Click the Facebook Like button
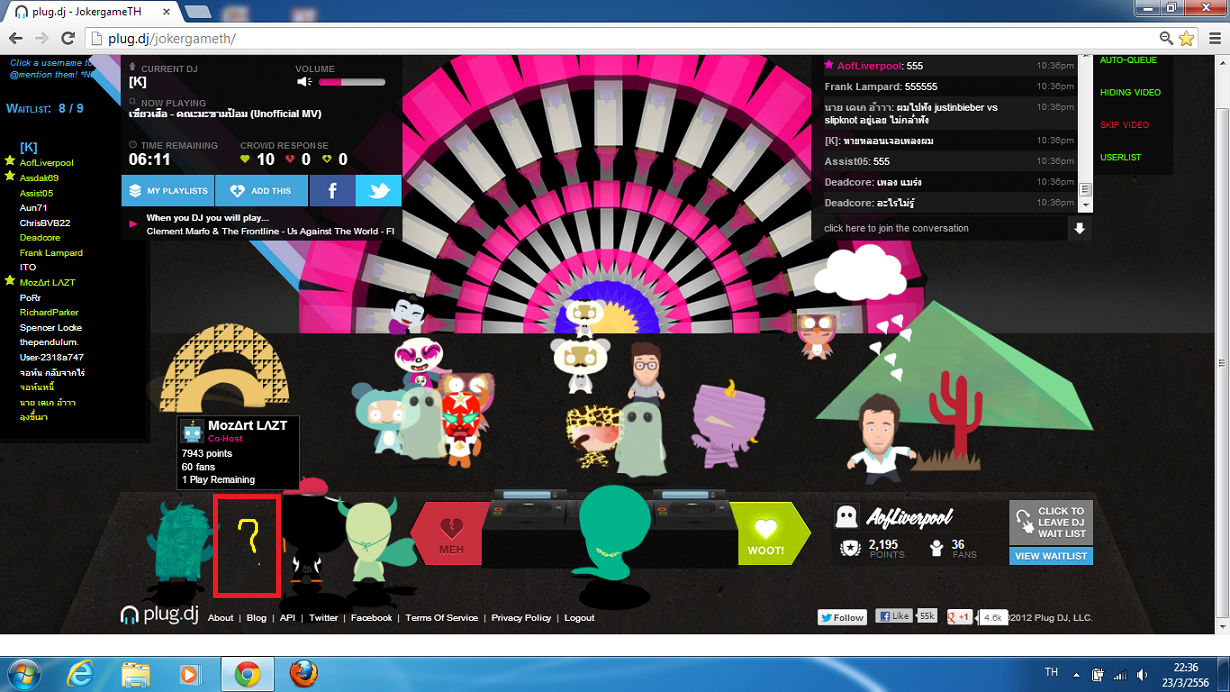 [894, 616]
